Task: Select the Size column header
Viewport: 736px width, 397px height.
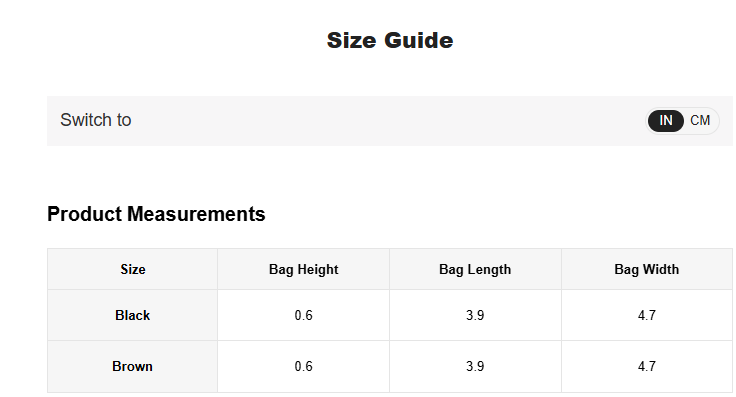Action: [133, 269]
